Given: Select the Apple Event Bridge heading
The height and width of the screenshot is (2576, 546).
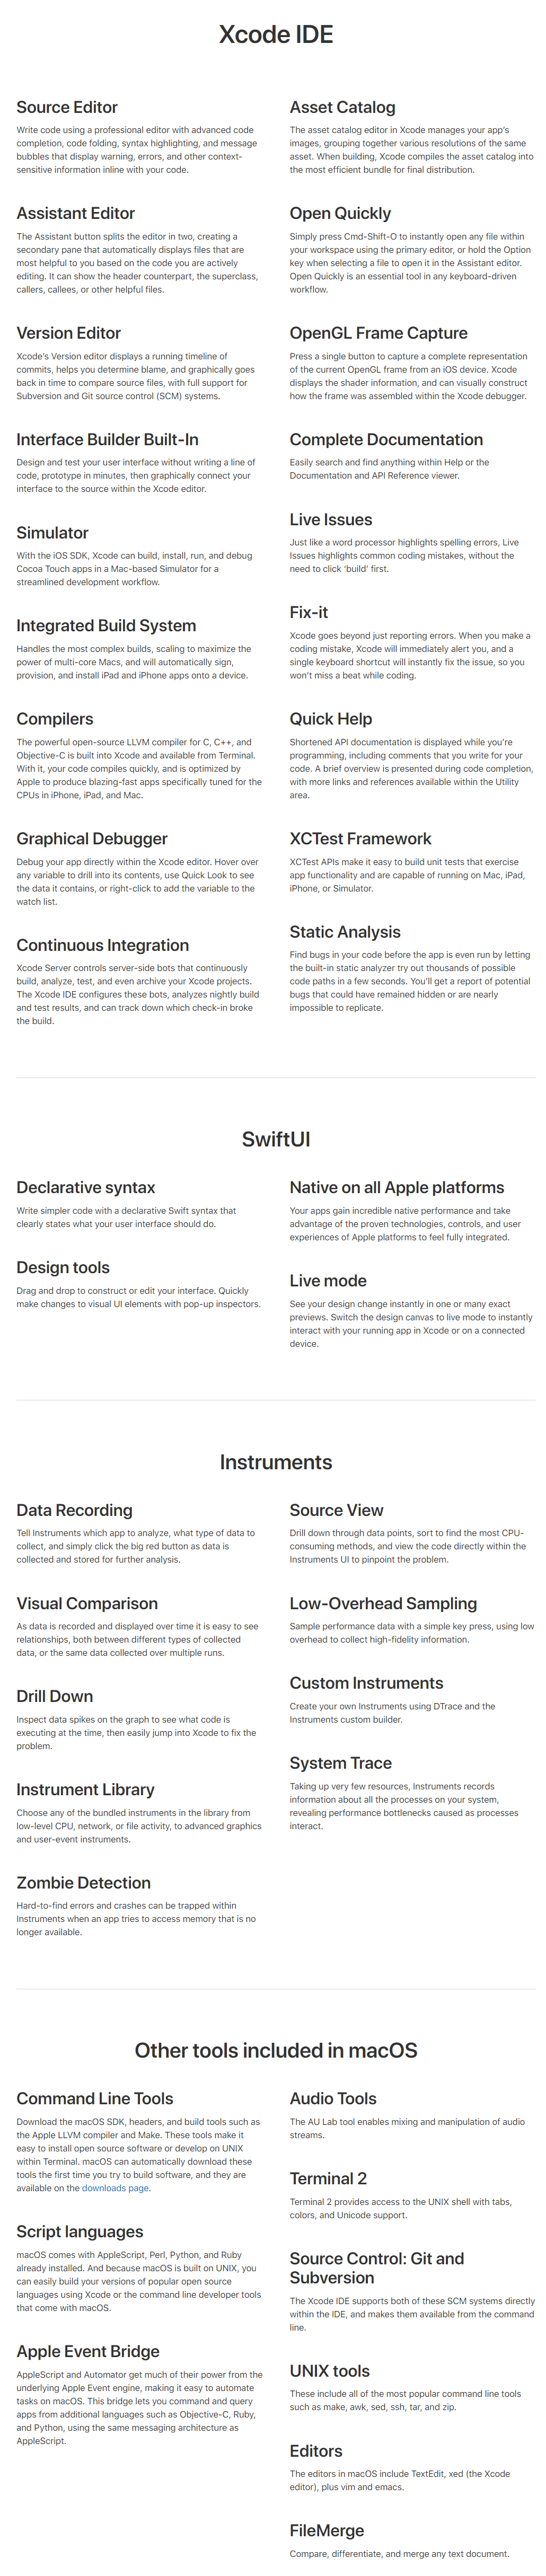Looking at the screenshot, I should [x=88, y=2351].
